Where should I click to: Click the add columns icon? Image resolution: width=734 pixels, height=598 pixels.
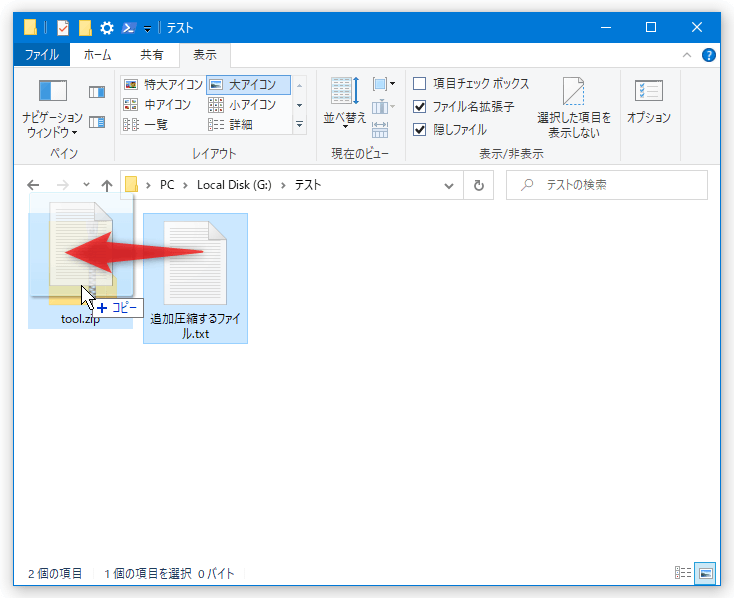383,107
